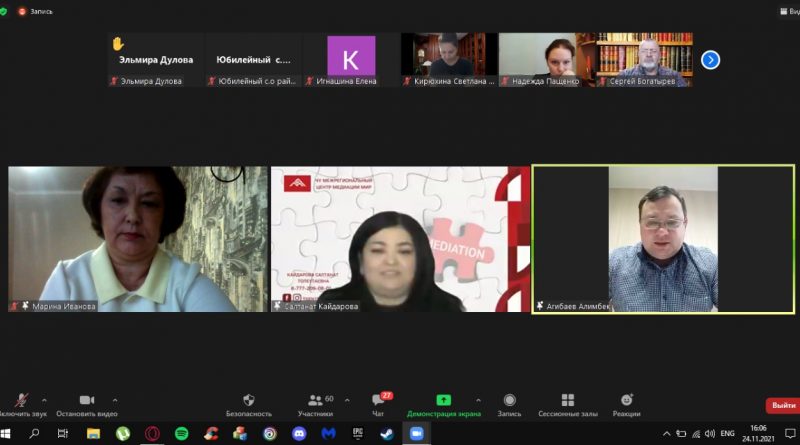Screen dimensions: 800x445
Task: Click Салтанат Кайдарова name label
Action: coord(321,306)
